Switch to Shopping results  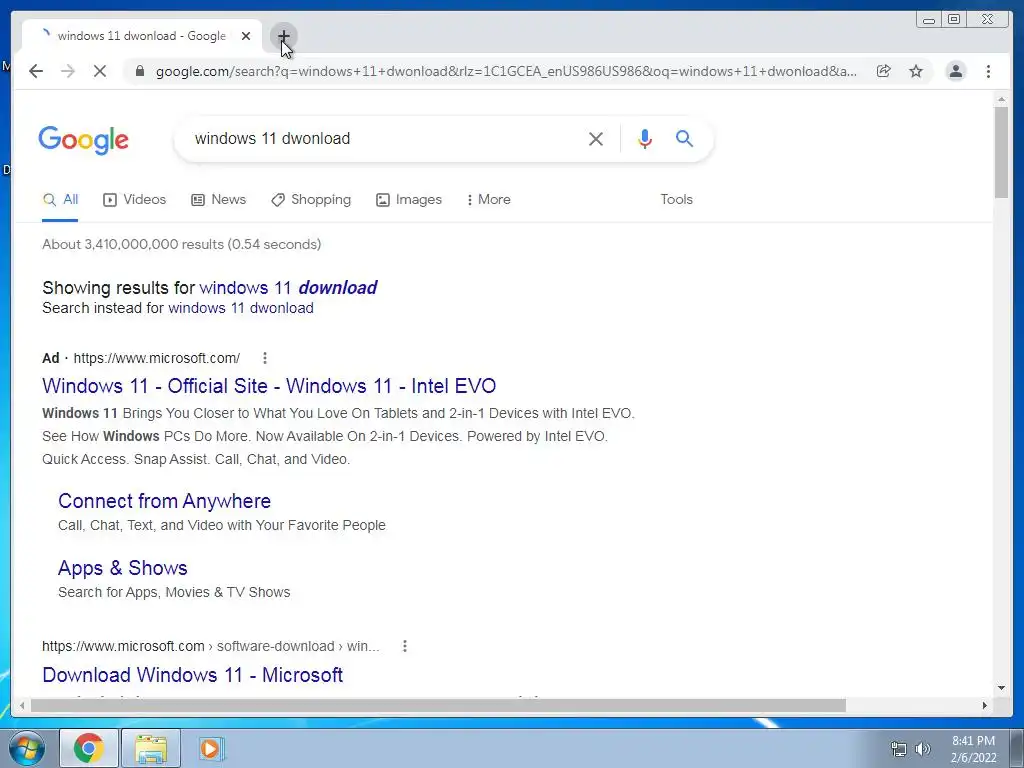pyautogui.click(x=311, y=200)
